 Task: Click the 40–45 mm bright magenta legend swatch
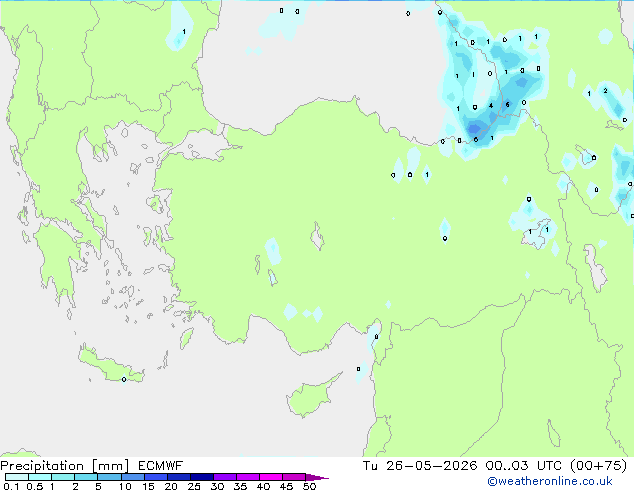coord(271,477)
